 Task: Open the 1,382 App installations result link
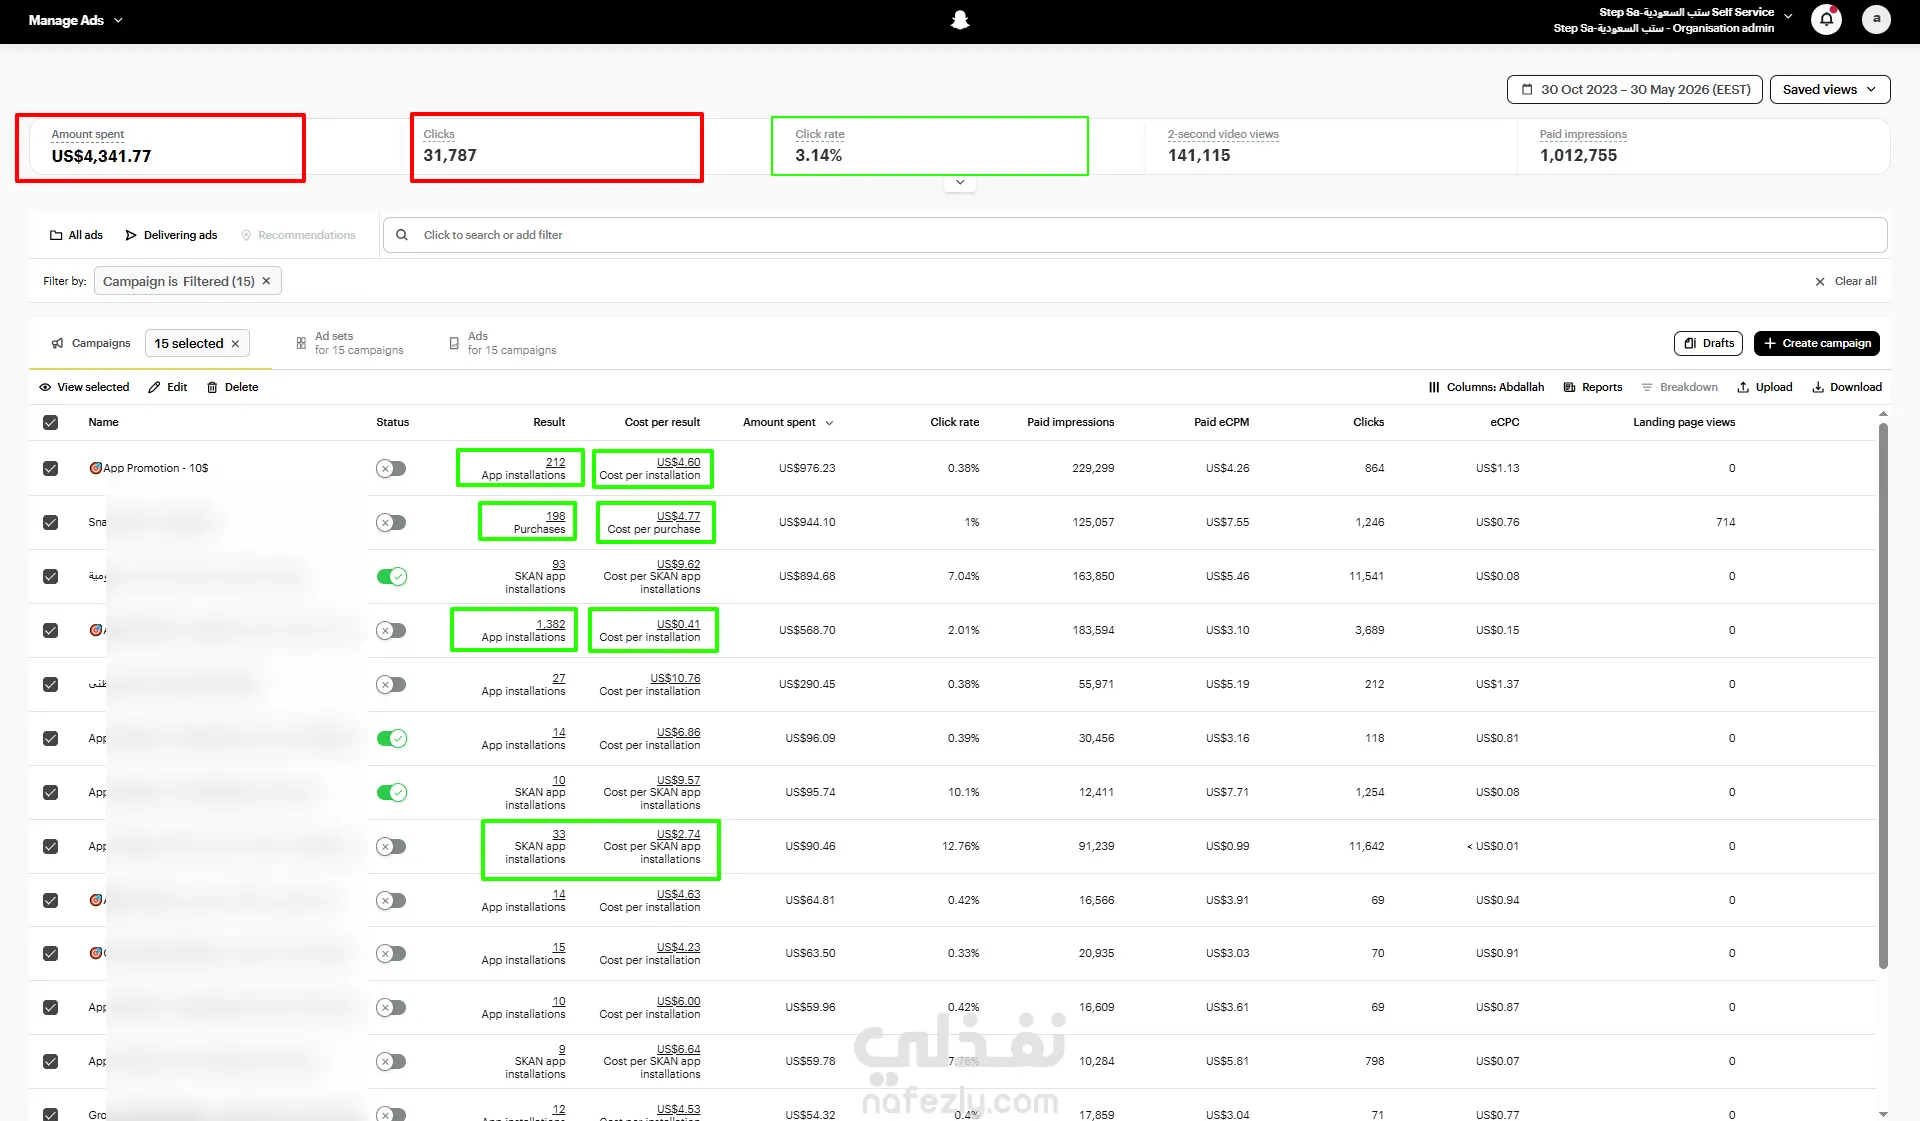tap(551, 624)
